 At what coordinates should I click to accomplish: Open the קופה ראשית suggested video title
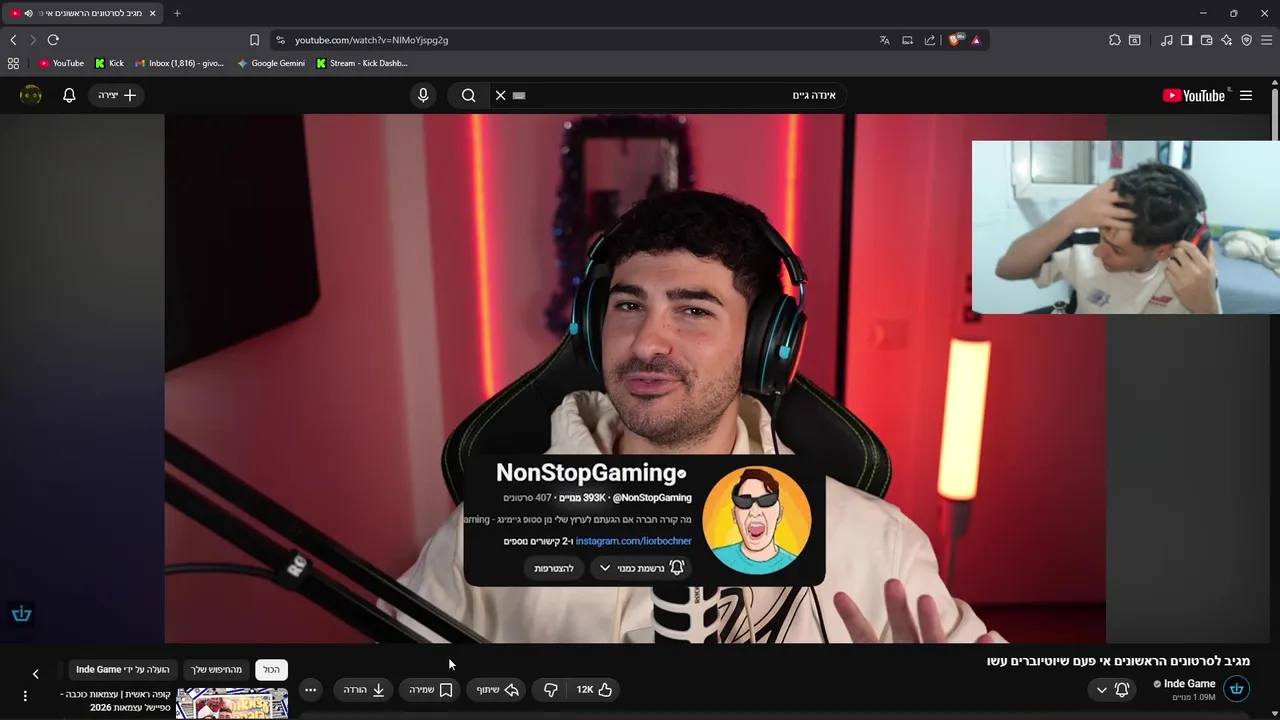[x=115, y=700]
